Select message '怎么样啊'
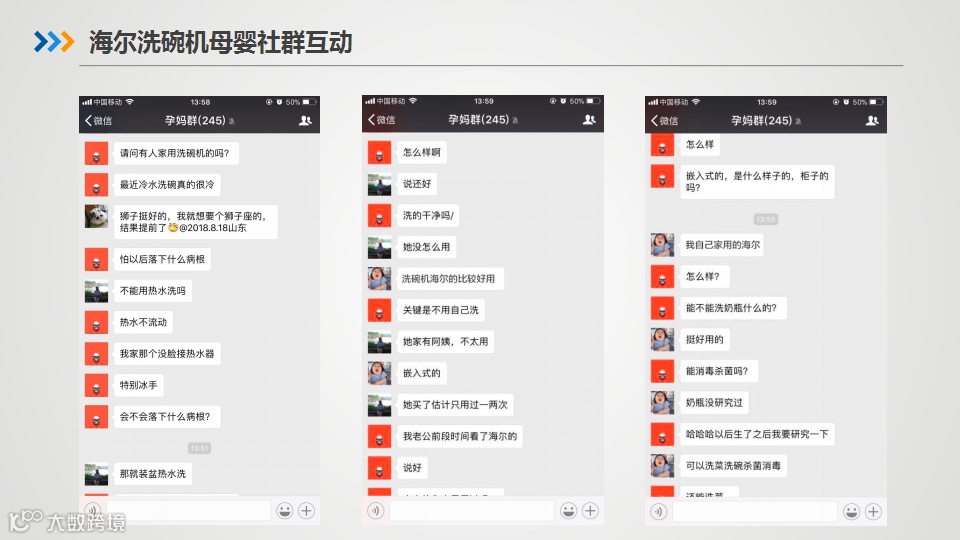 tap(422, 152)
